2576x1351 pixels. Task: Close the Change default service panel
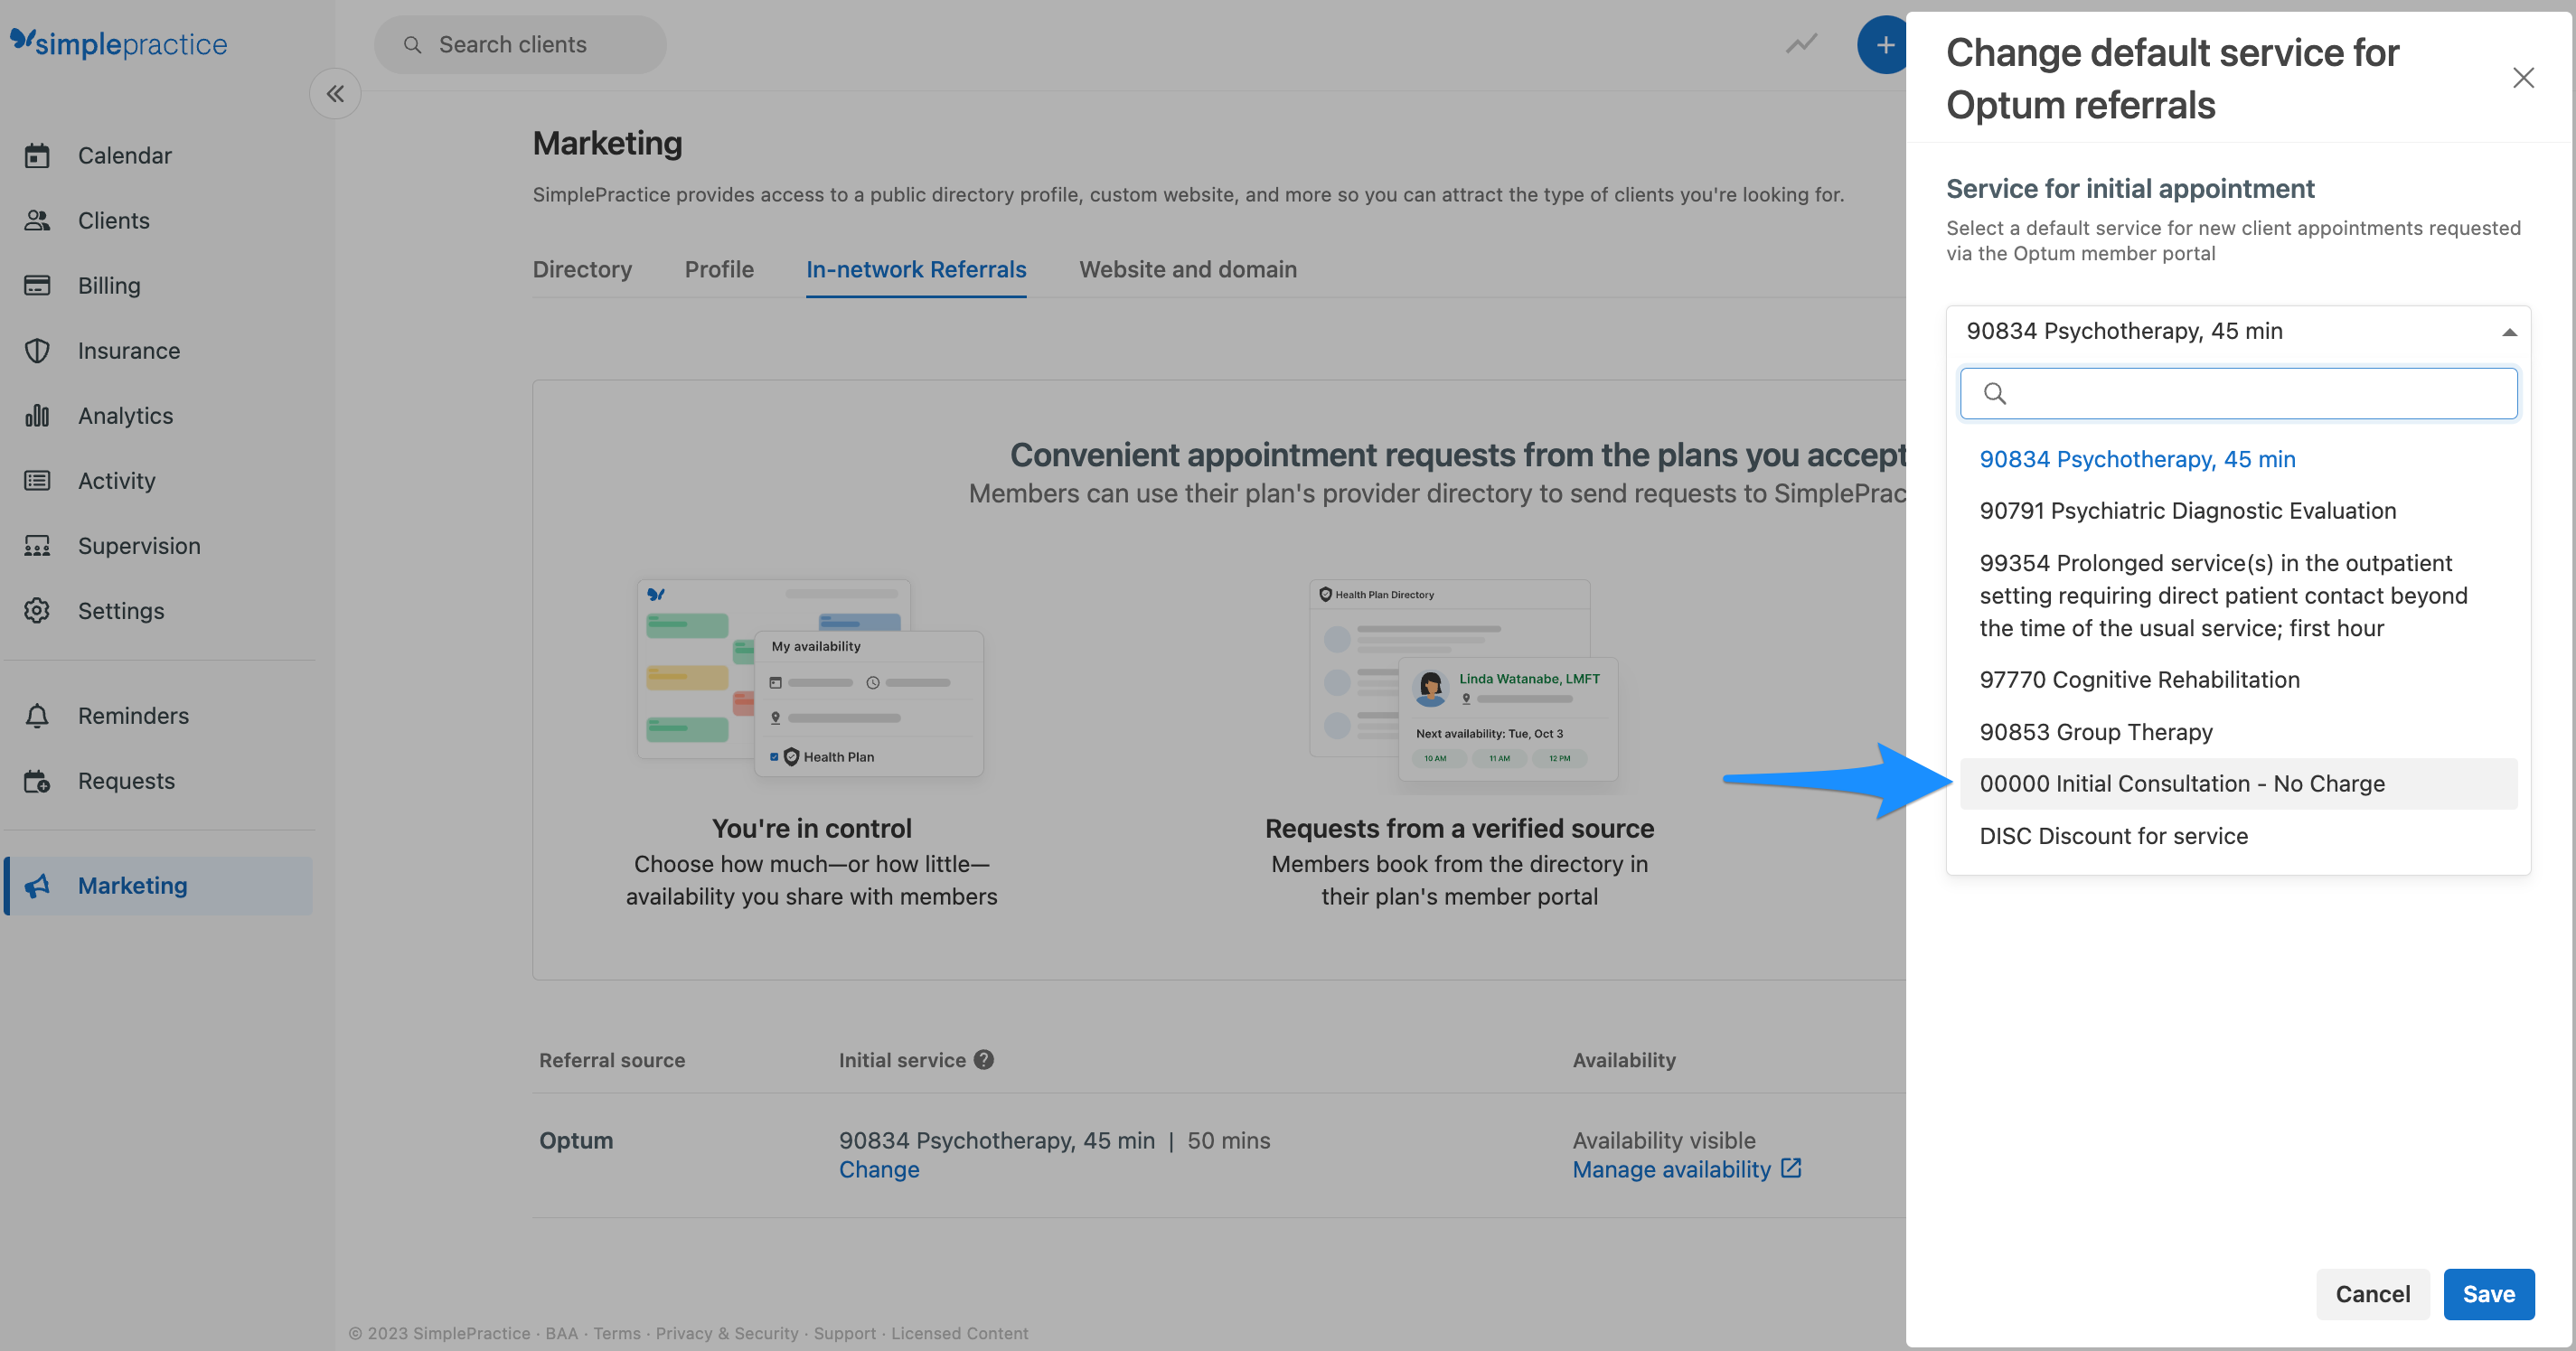point(2523,78)
